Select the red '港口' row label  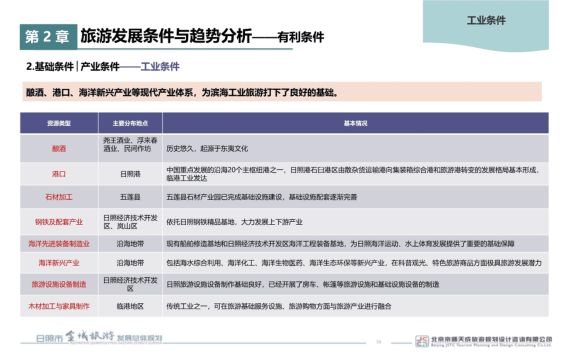pyautogui.click(x=59, y=174)
